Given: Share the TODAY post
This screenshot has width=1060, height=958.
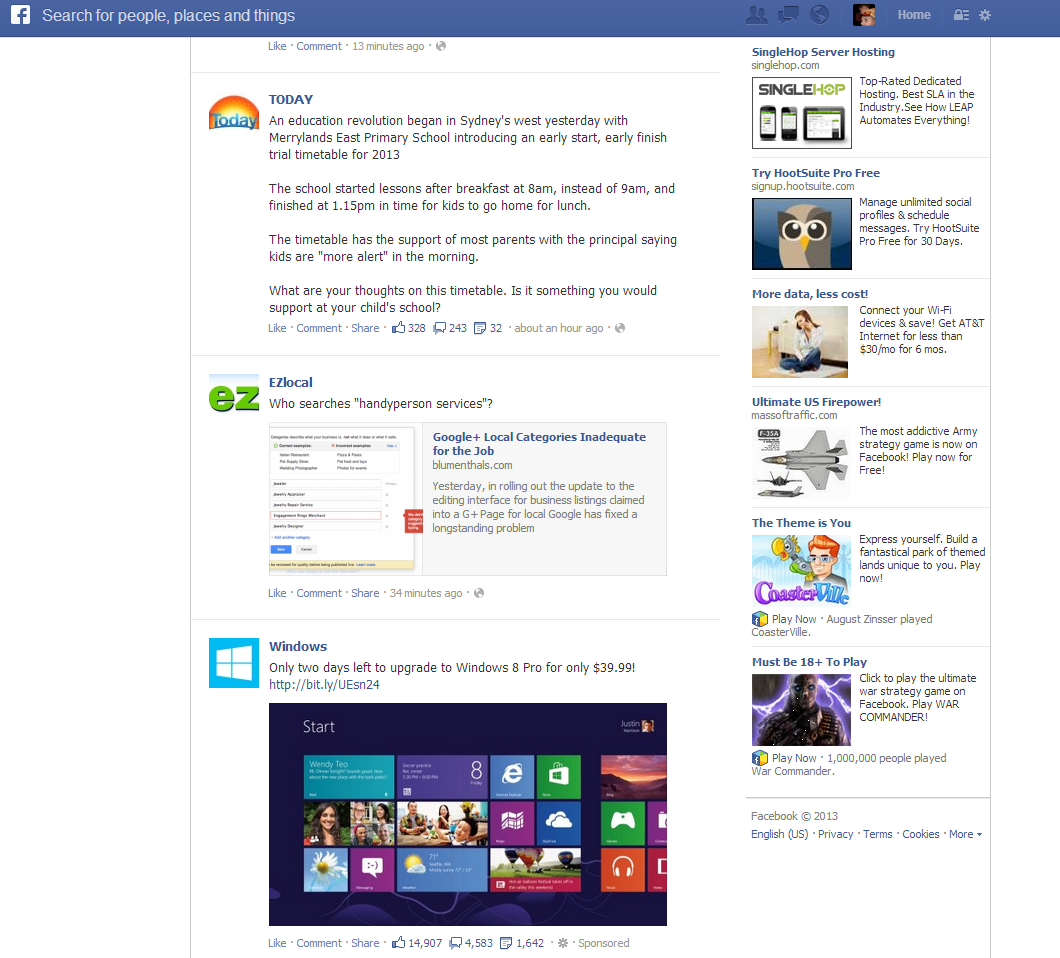Looking at the screenshot, I should [x=365, y=328].
